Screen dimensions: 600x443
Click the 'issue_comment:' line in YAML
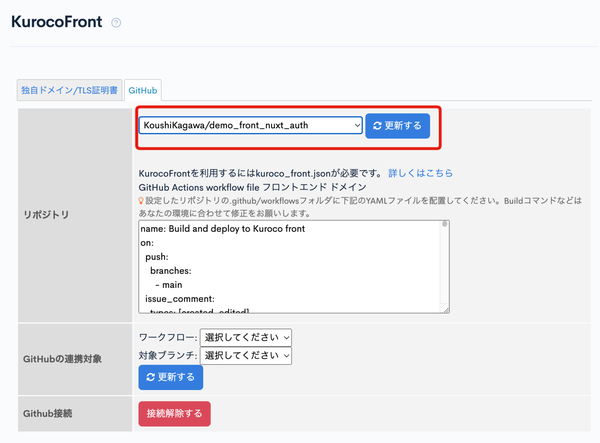180,299
